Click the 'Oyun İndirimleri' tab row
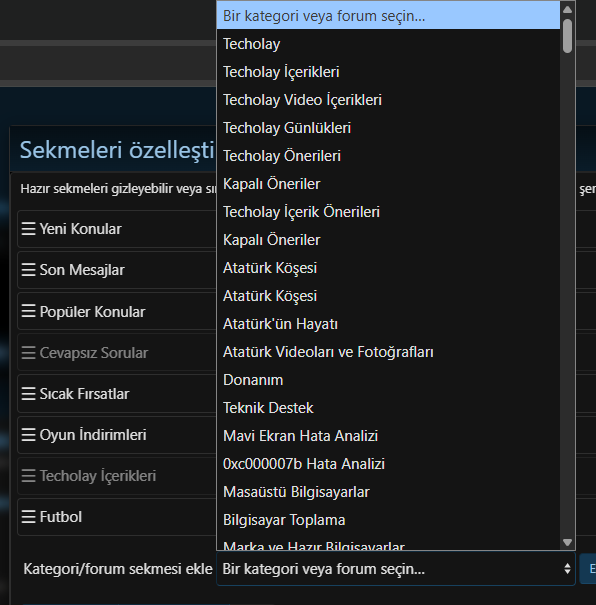The height and width of the screenshot is (605, 596). [x=116, y=434]
